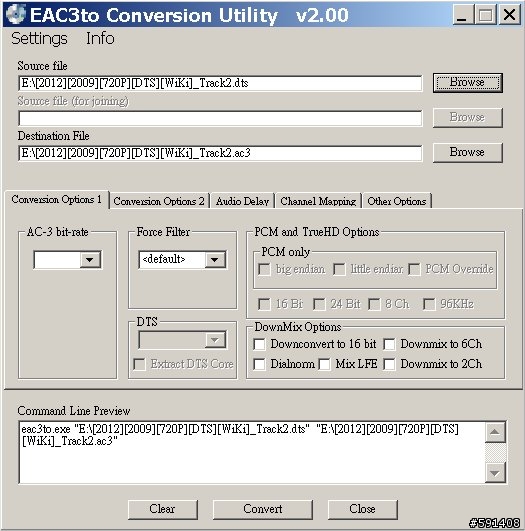This screenshot has height=531, width=525.
Task: Expand the AC-3 bit-rate dropdown
Action: [90, 260]
